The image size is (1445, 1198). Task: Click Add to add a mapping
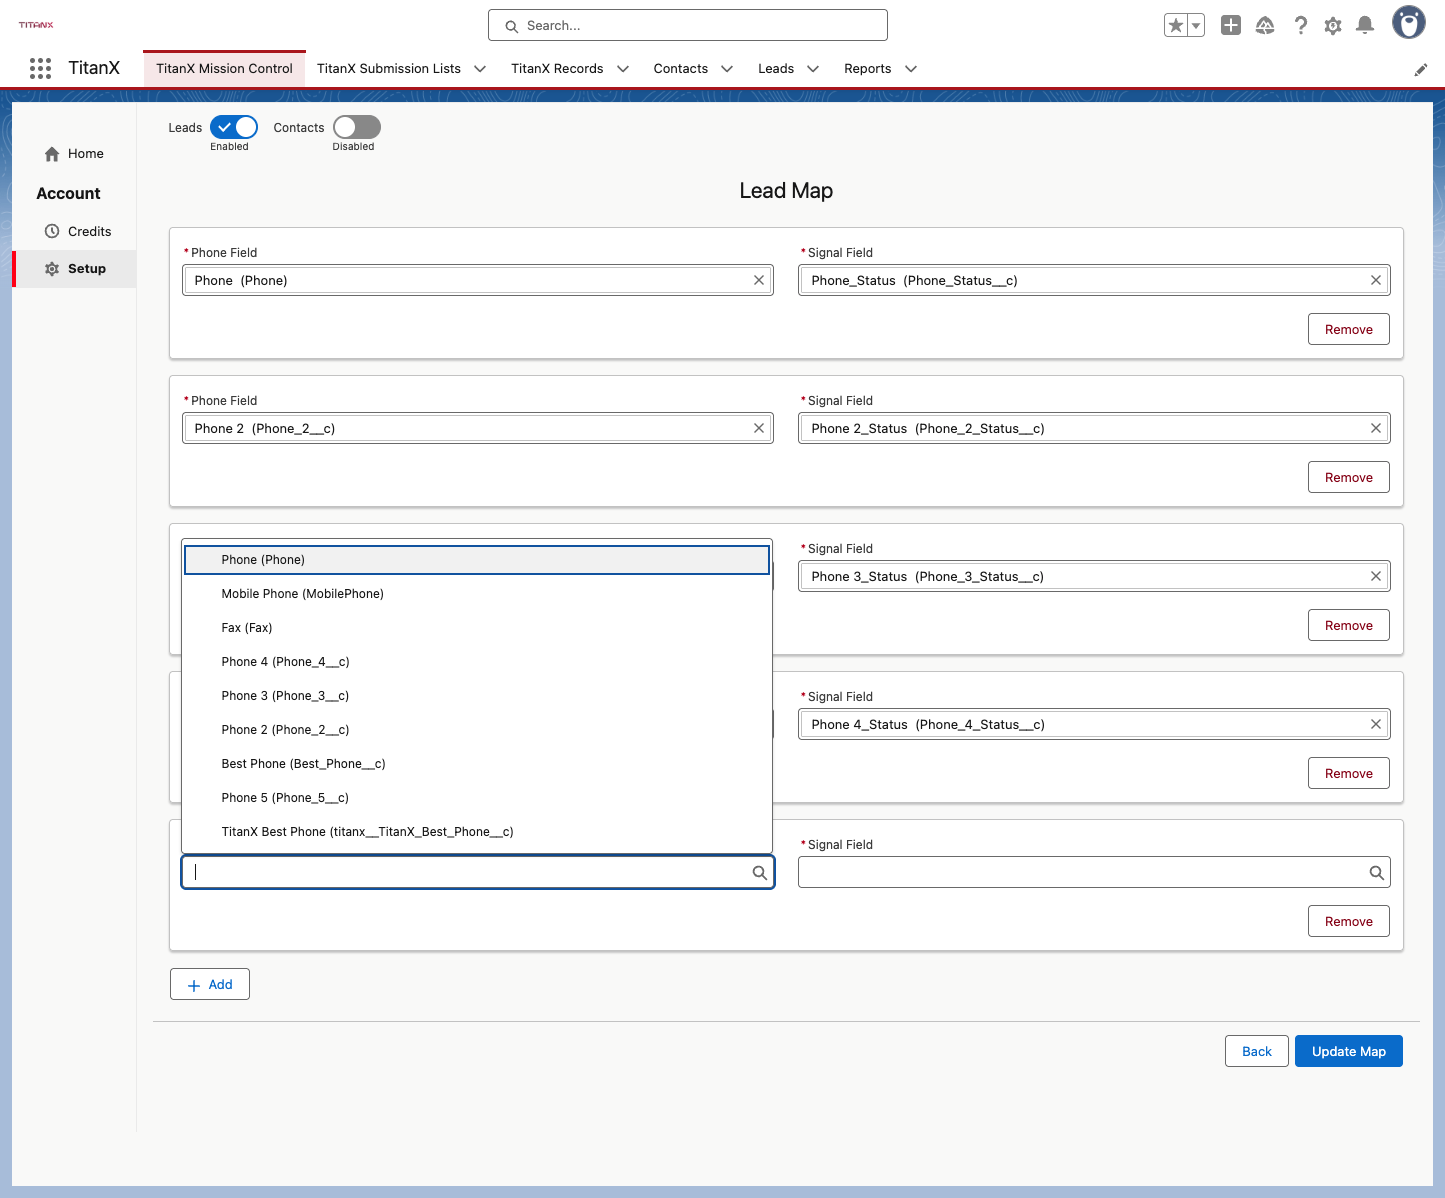click(210, 984)
